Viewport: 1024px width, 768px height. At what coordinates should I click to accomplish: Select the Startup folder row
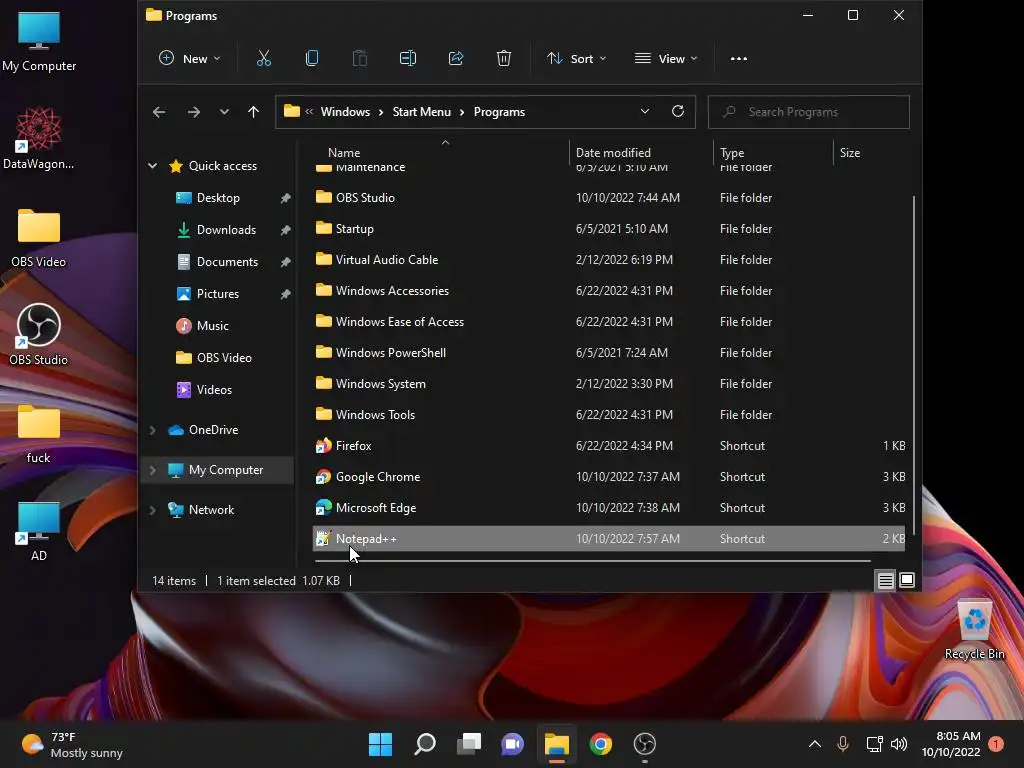(x=609, y=229)
